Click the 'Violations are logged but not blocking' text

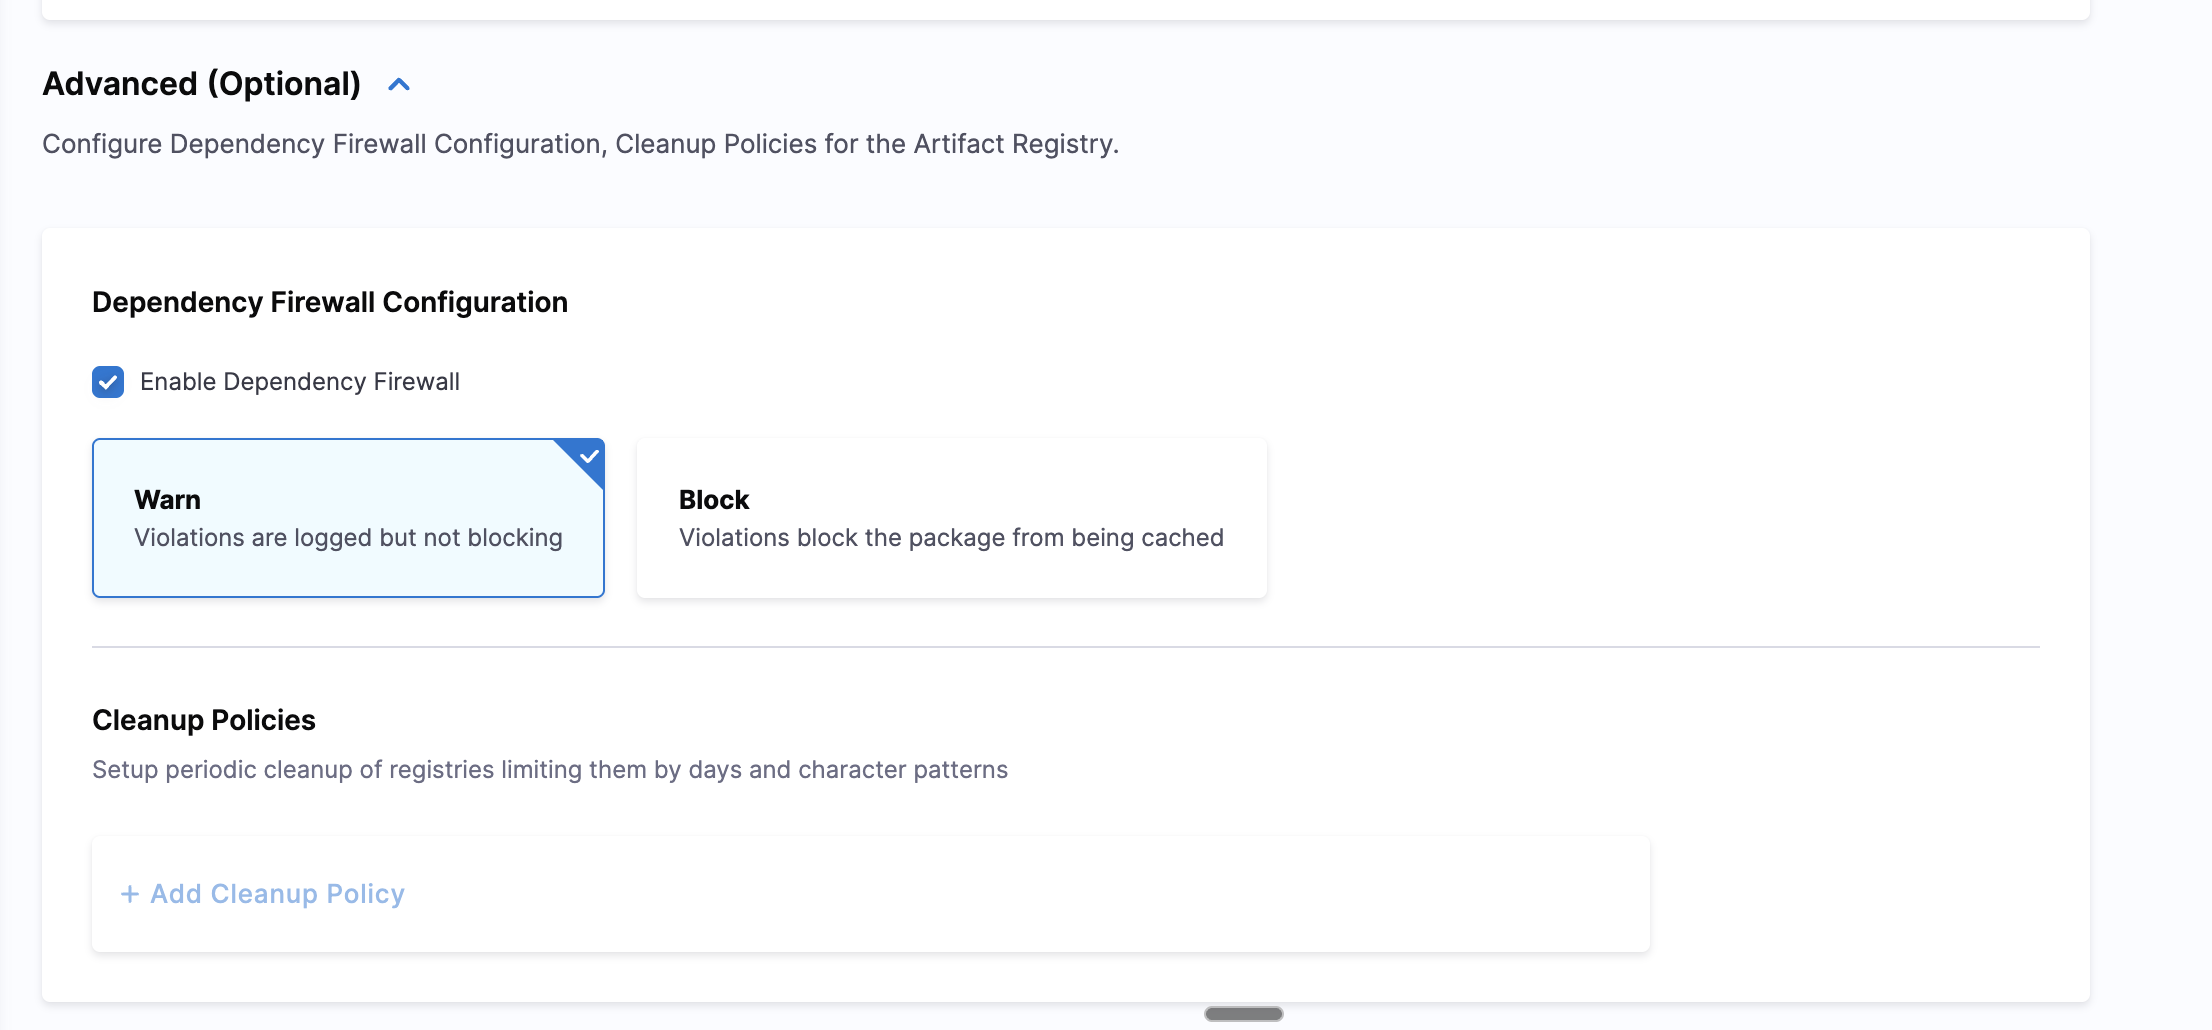click(348, 538)
